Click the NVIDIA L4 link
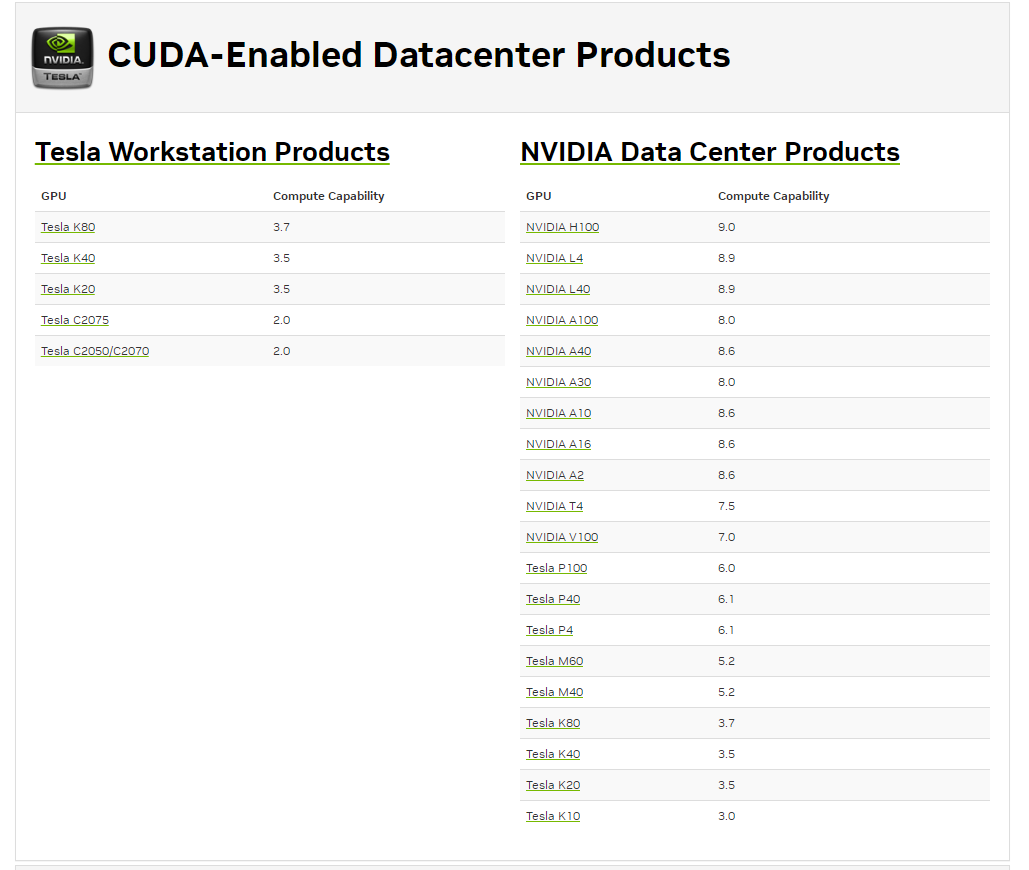The height and width of the screenshot is (870, 1029). coord(554,258)
